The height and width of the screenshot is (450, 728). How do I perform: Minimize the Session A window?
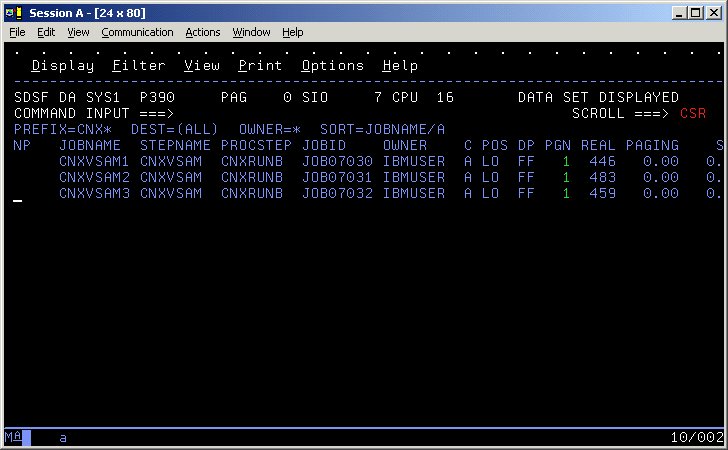[677, 12]
